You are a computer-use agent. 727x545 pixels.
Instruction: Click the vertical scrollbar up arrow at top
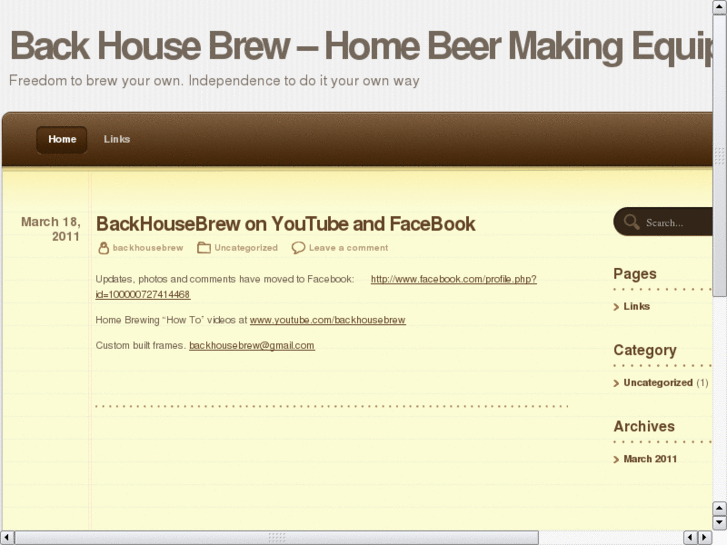point(719,6)
